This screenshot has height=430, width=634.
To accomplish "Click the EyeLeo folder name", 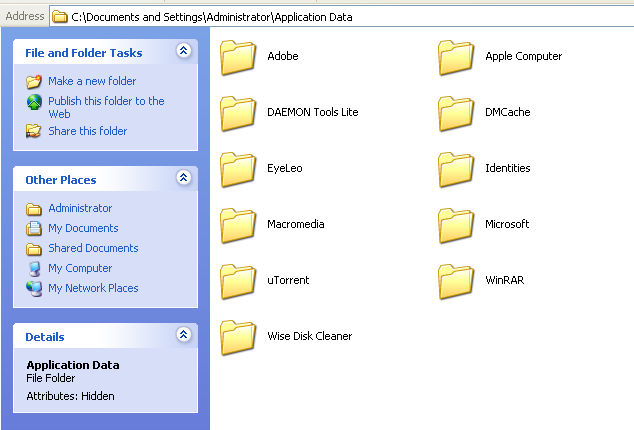I will coord(285,168).
